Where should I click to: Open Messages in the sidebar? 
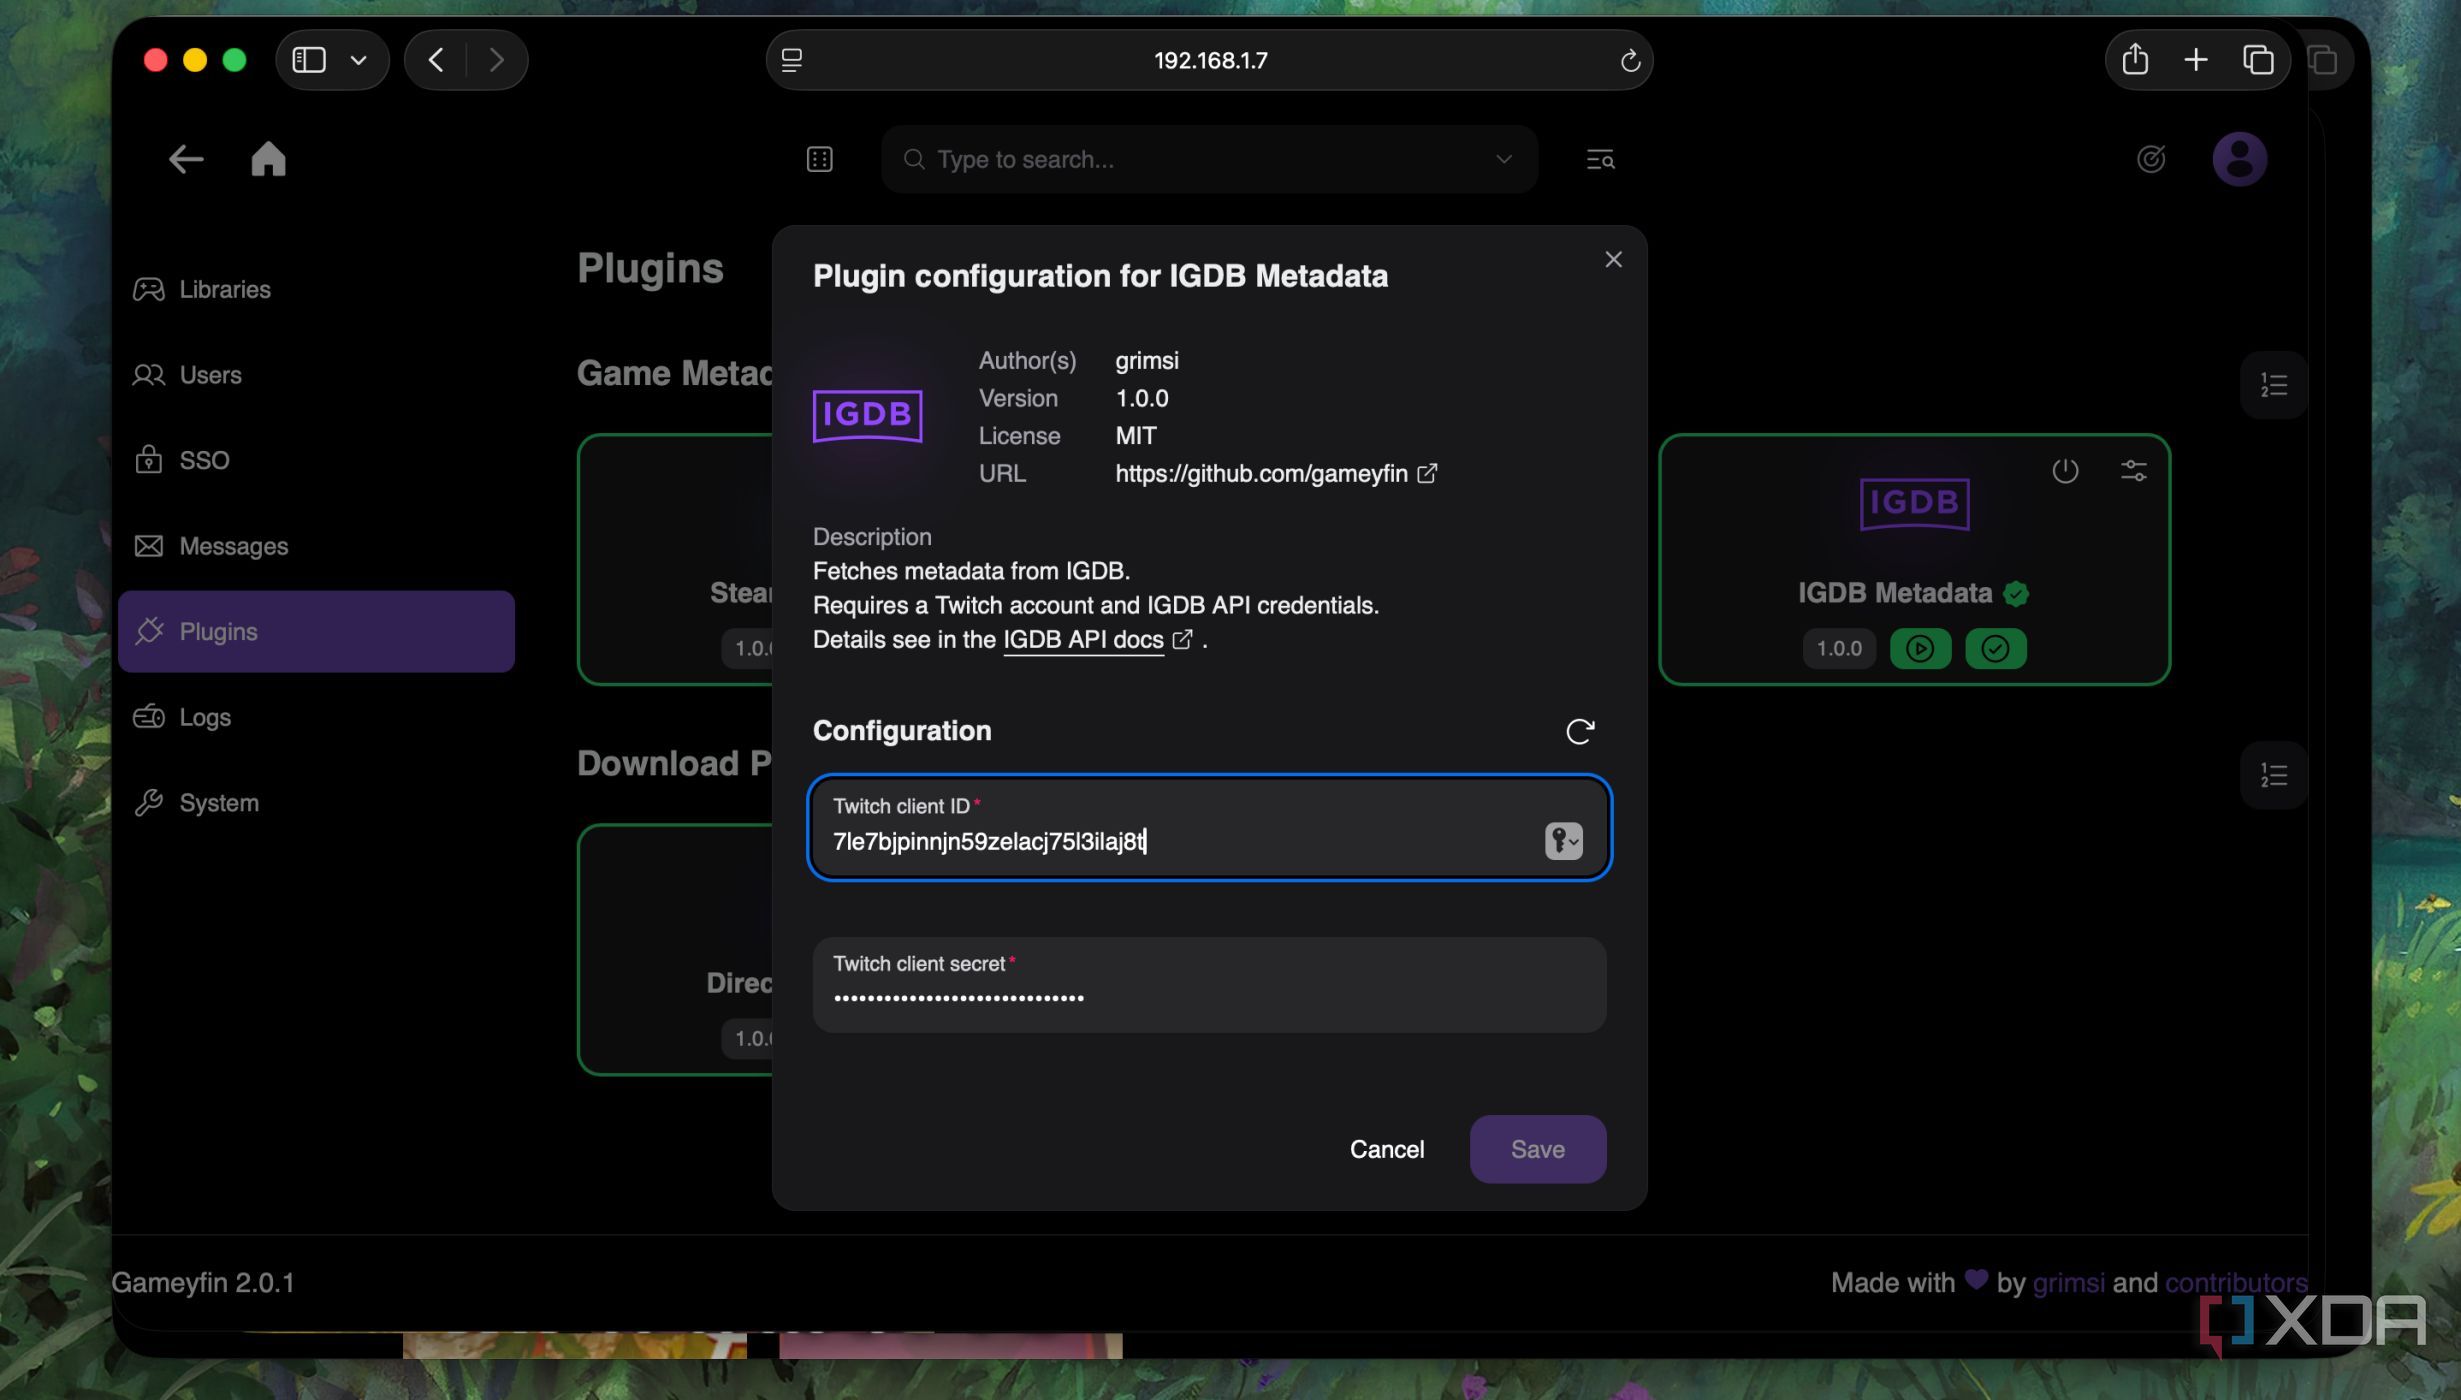click(316, 546)
